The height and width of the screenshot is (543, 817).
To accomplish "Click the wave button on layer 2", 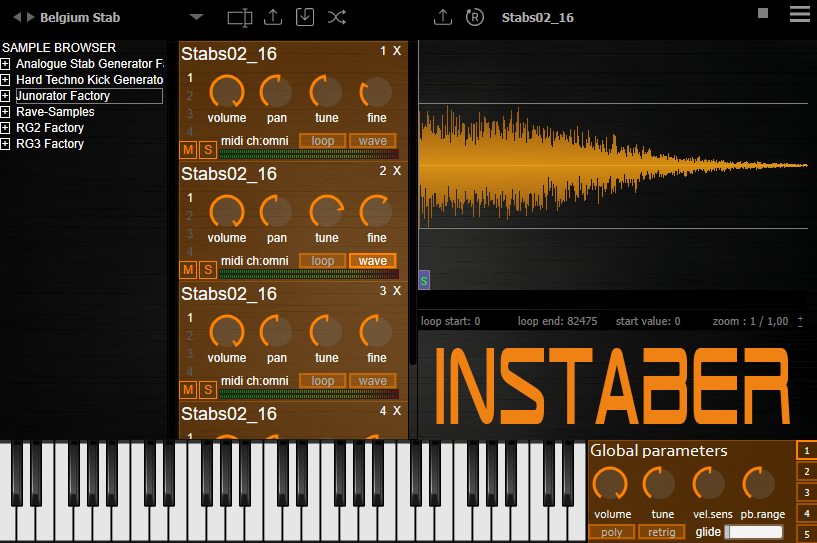I will click(x=373, y=261).
